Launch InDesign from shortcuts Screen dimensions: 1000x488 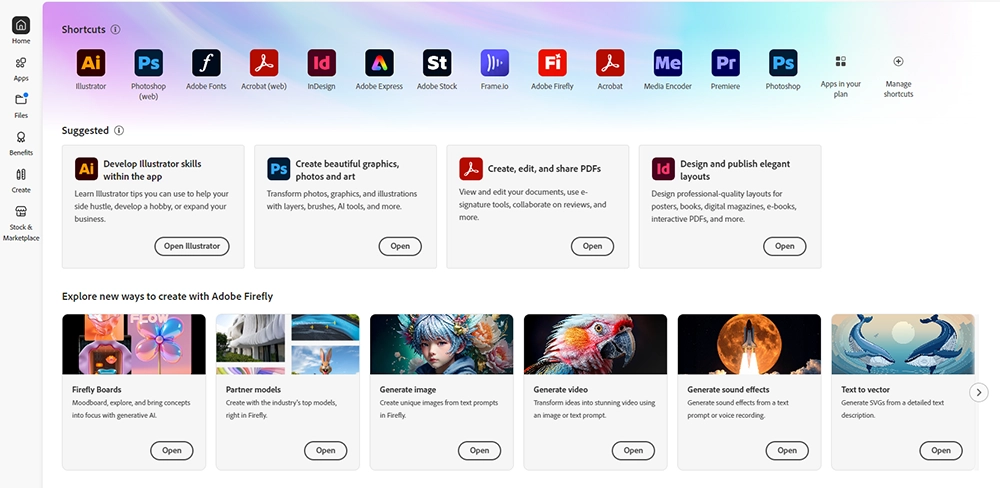(321, 63)
